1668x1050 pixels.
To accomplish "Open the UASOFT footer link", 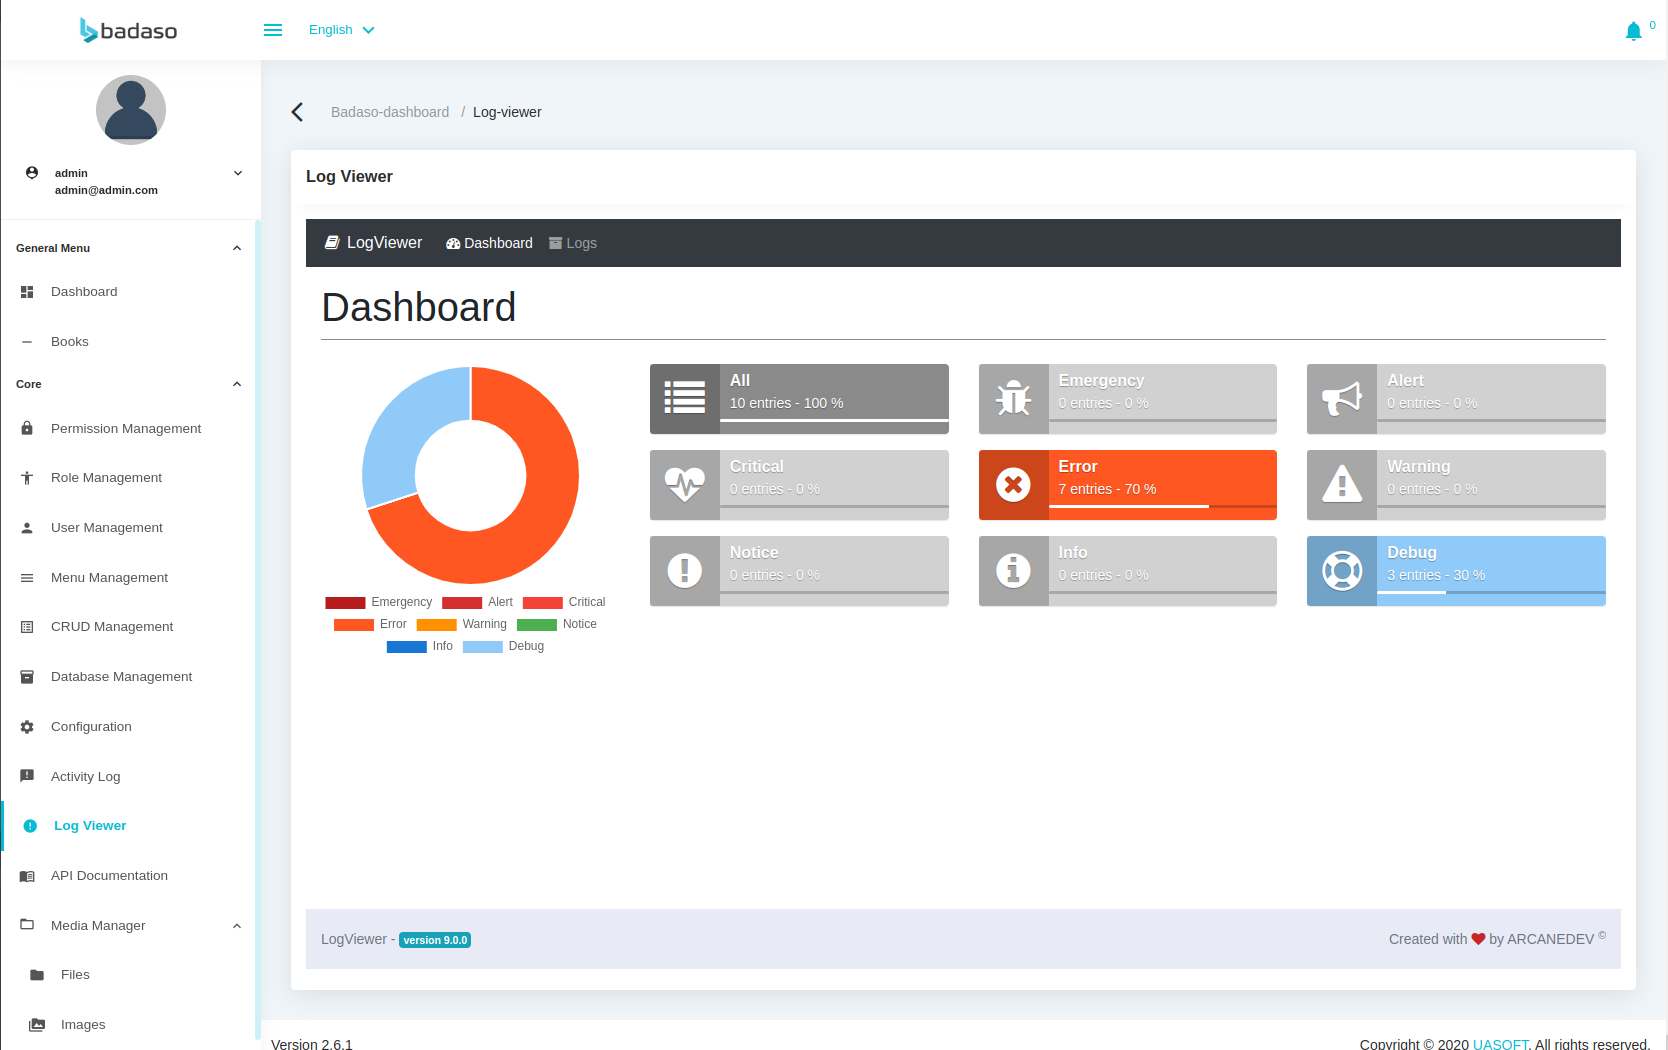I will (1500, 1044).
